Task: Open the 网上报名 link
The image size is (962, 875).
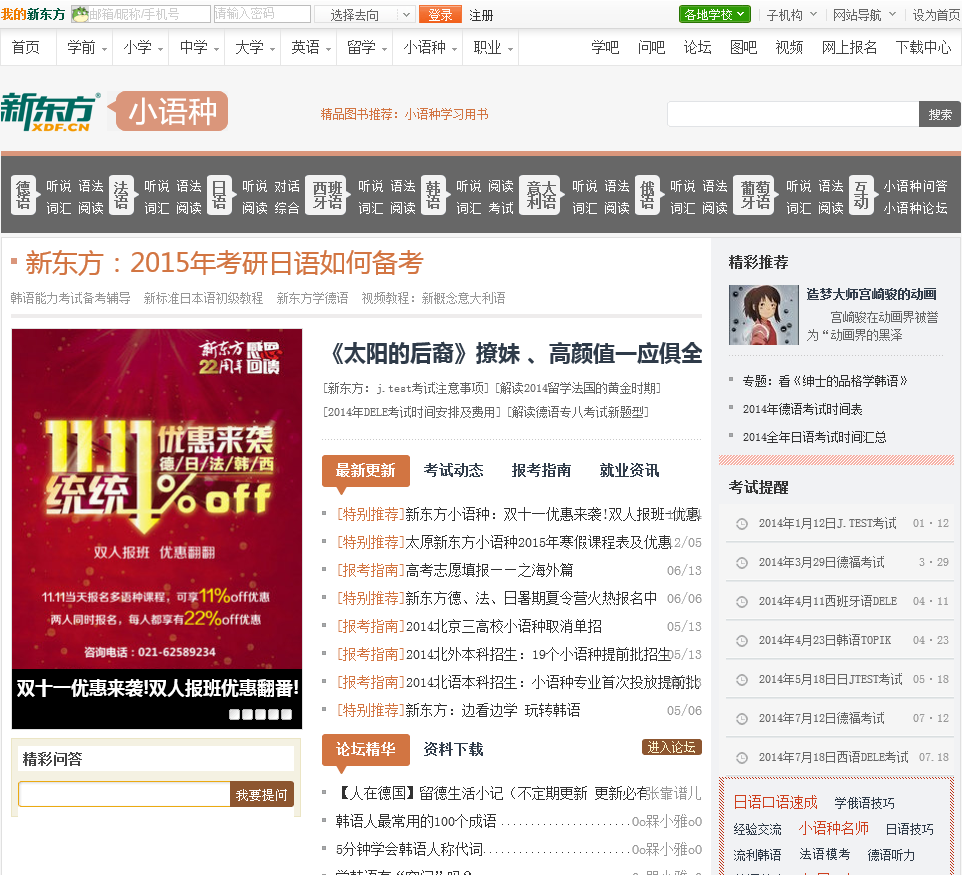Action: [x=849, y=47]
